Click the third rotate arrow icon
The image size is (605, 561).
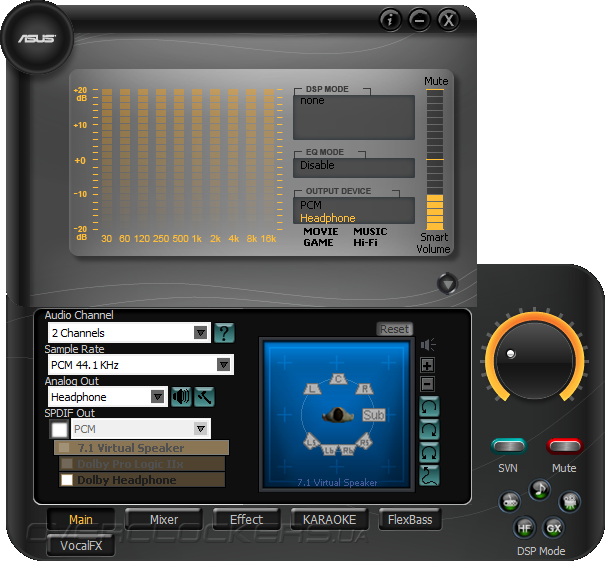(x=429, y=452)
